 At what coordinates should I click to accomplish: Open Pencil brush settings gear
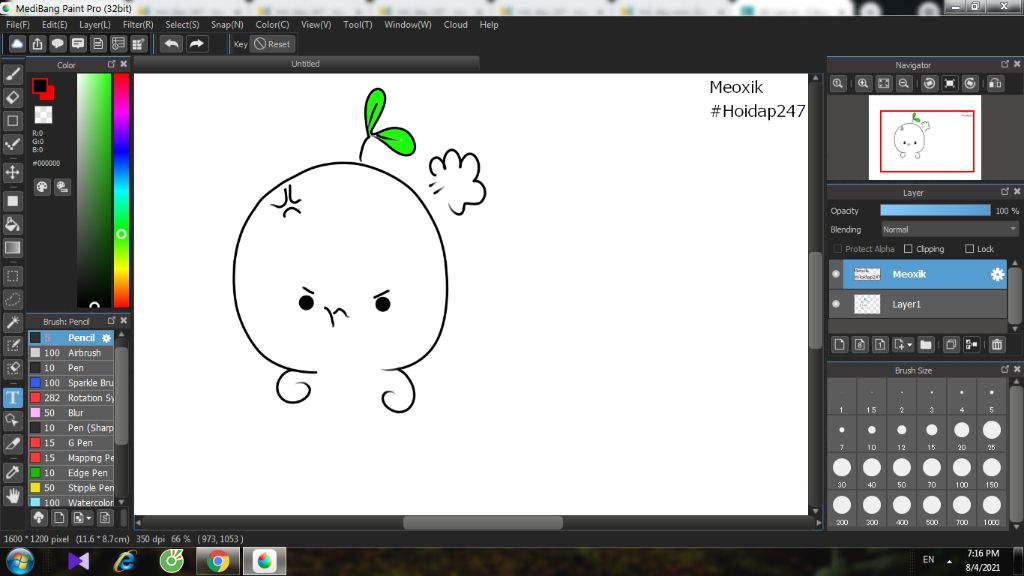(x=106, y=338)
